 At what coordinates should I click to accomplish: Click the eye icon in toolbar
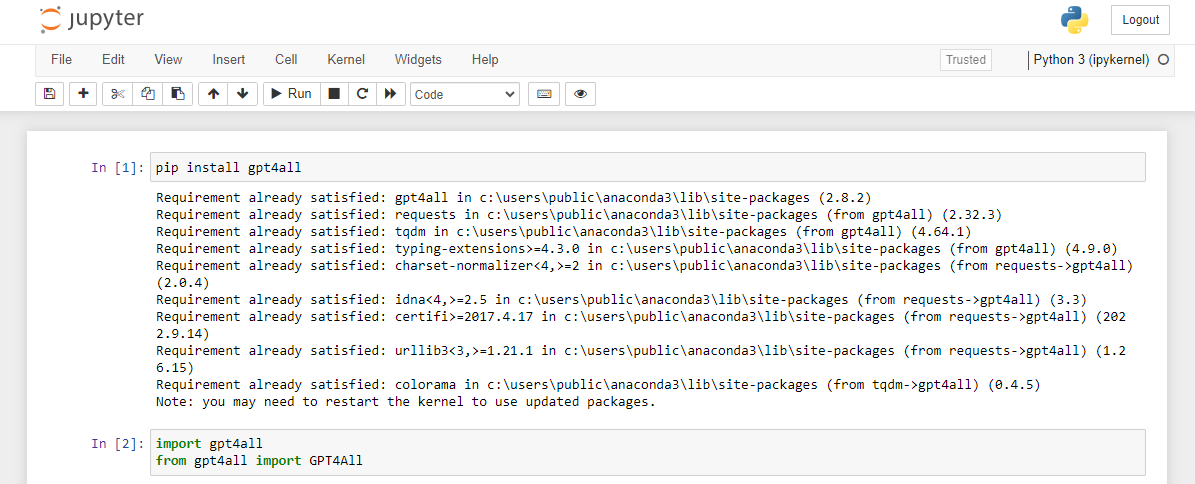[581, 94]
